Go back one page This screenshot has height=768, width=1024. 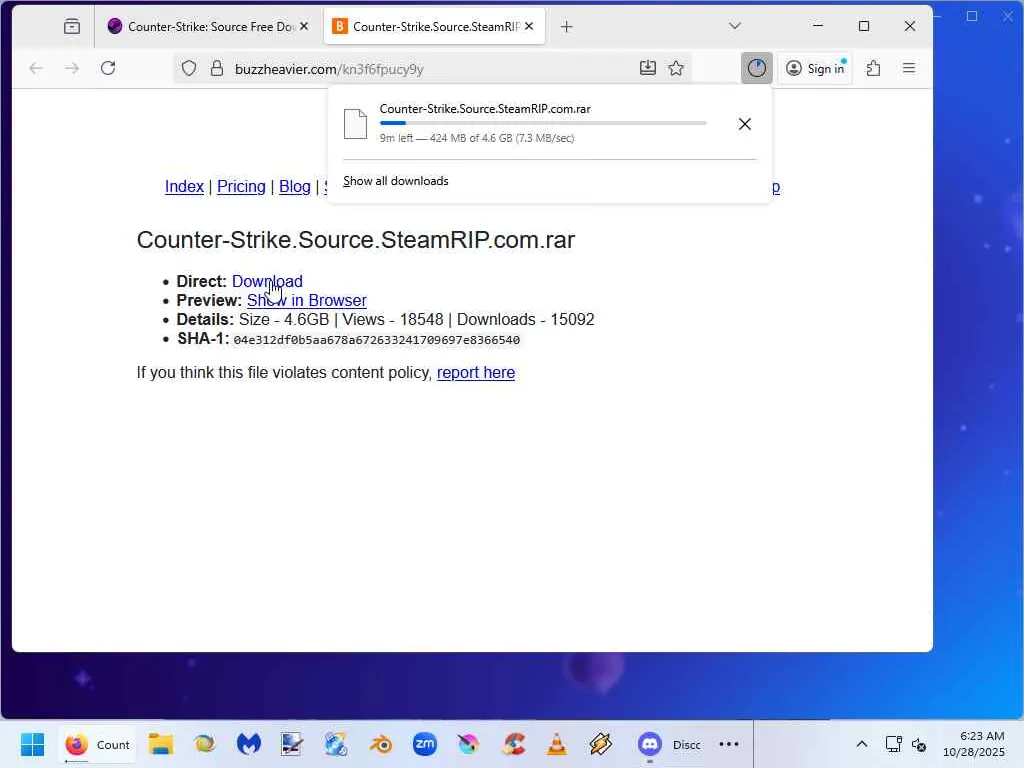coord(36,68)
